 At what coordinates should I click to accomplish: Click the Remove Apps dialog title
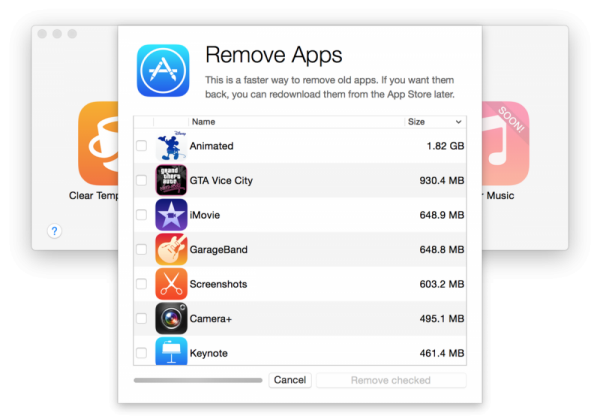click(x=274, y=55)
